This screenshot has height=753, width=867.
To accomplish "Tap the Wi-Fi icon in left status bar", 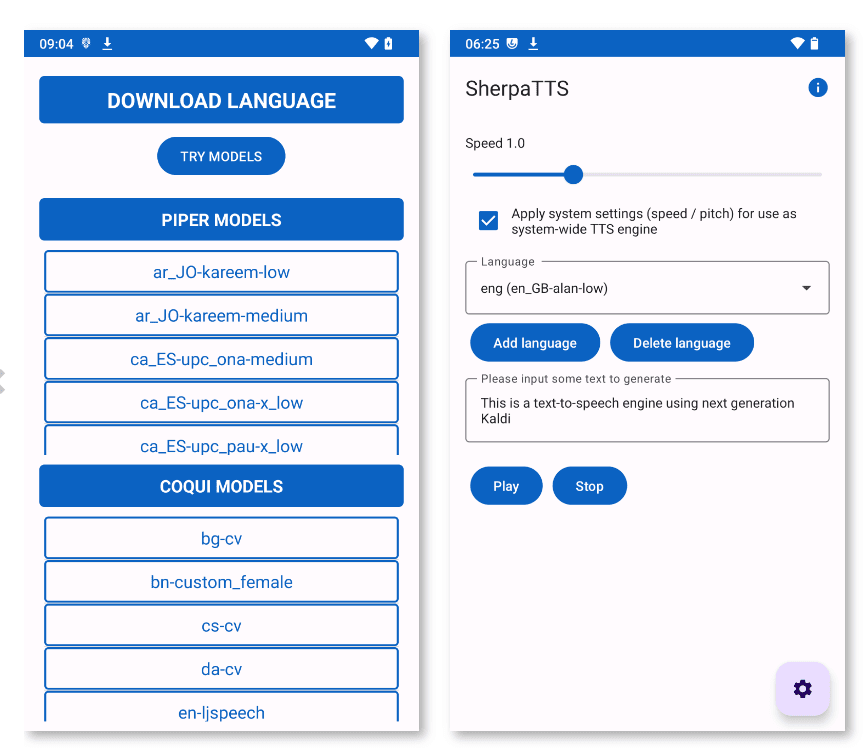I will [372, 43].
